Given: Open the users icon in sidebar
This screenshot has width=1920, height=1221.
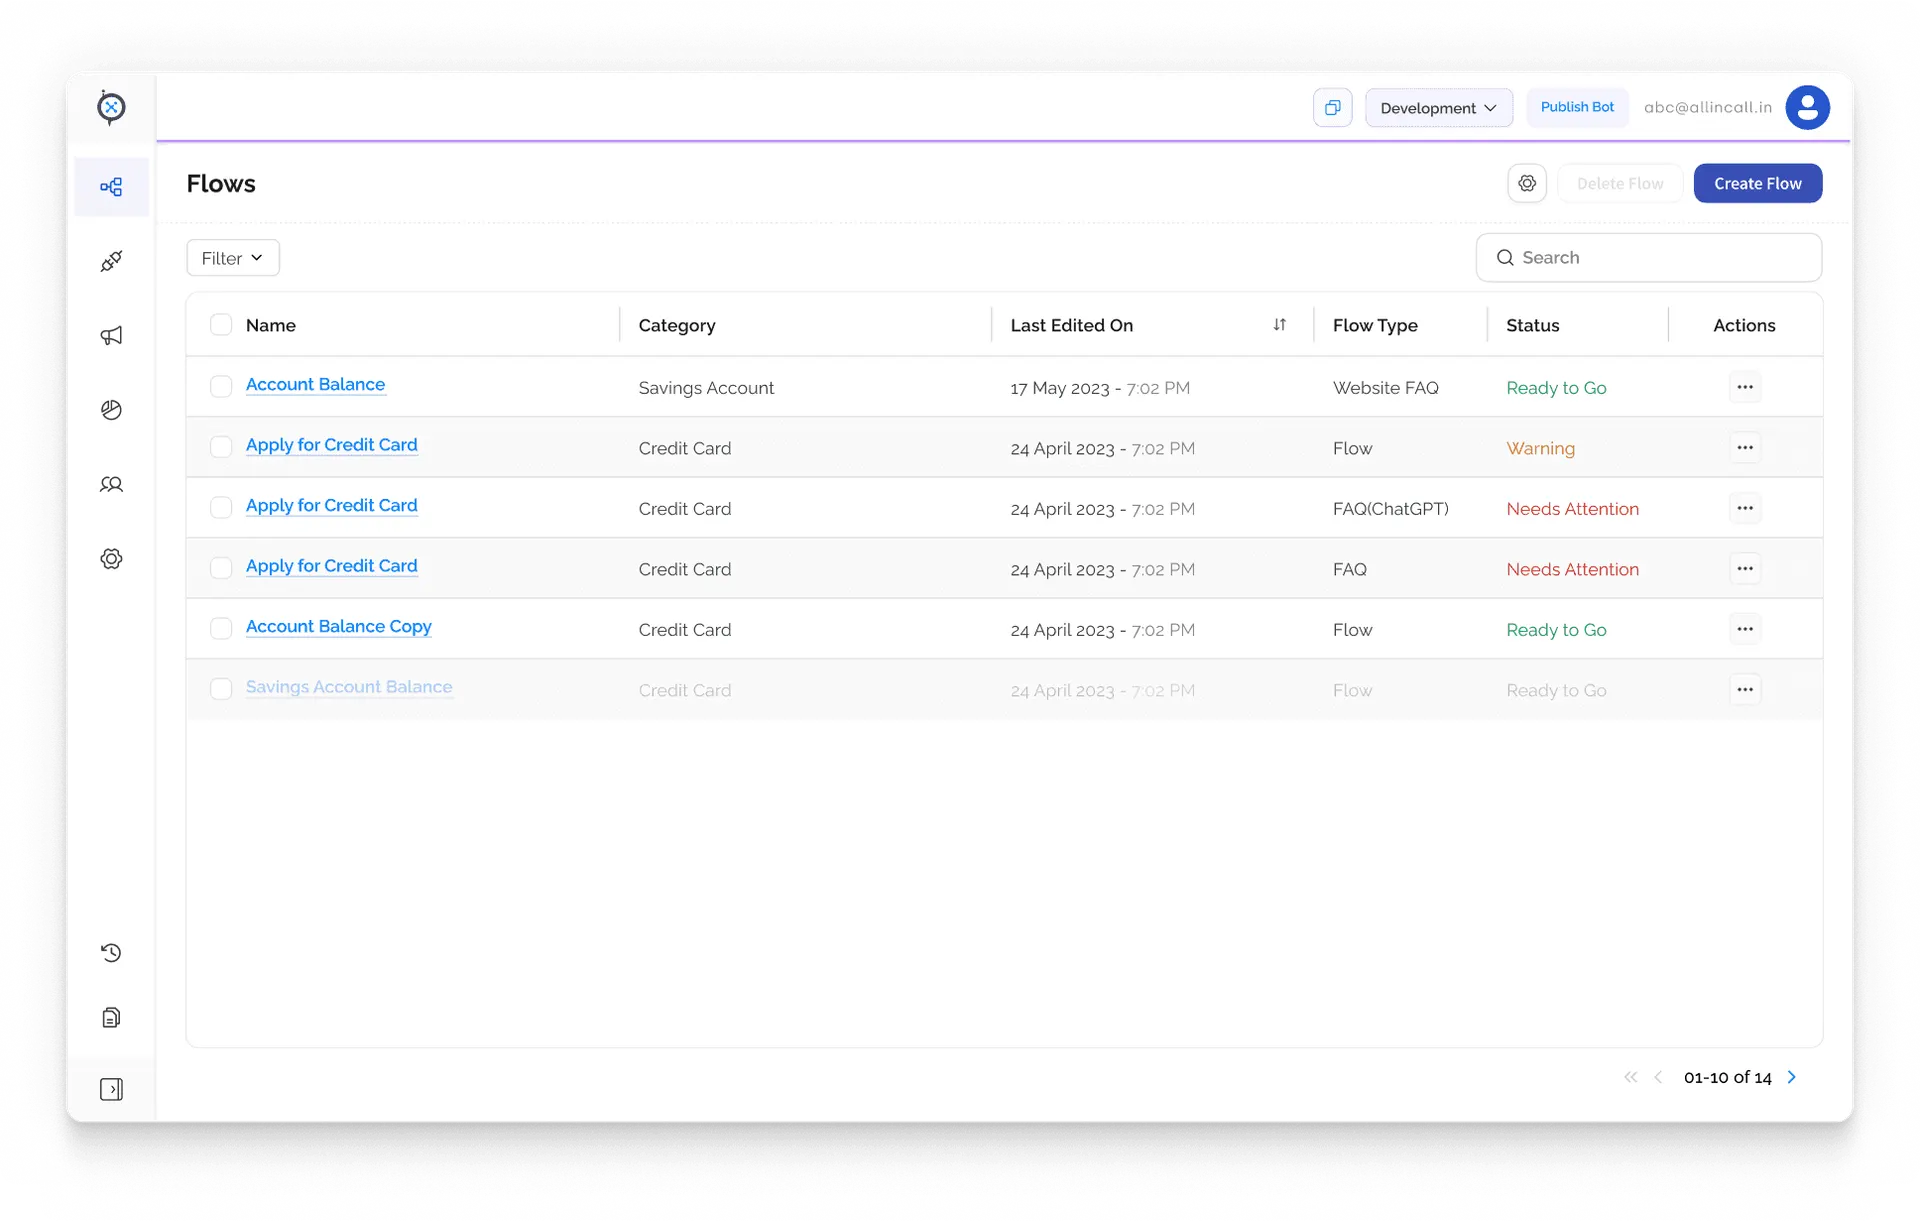Looking at the screenshot, I should pos(111,484).
